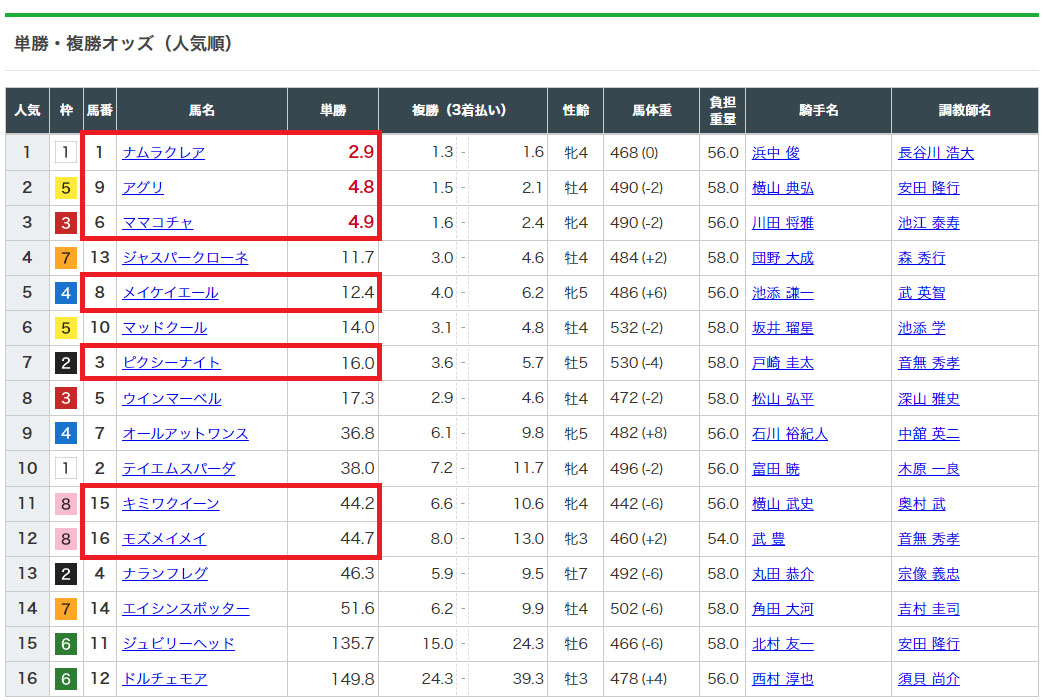Open jockey link 川田 将雅
This screenshot has width=1043, height=700.
[x=783, y=222]
